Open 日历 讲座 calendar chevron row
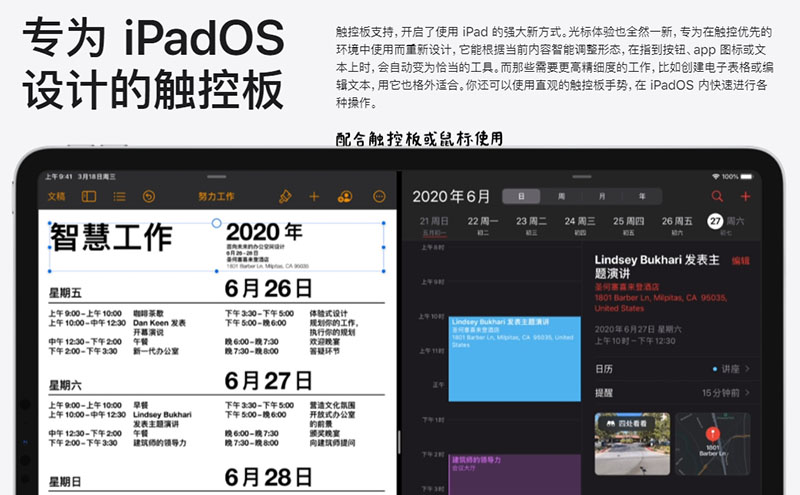This screenshot has width=800, height=495. 672,369
